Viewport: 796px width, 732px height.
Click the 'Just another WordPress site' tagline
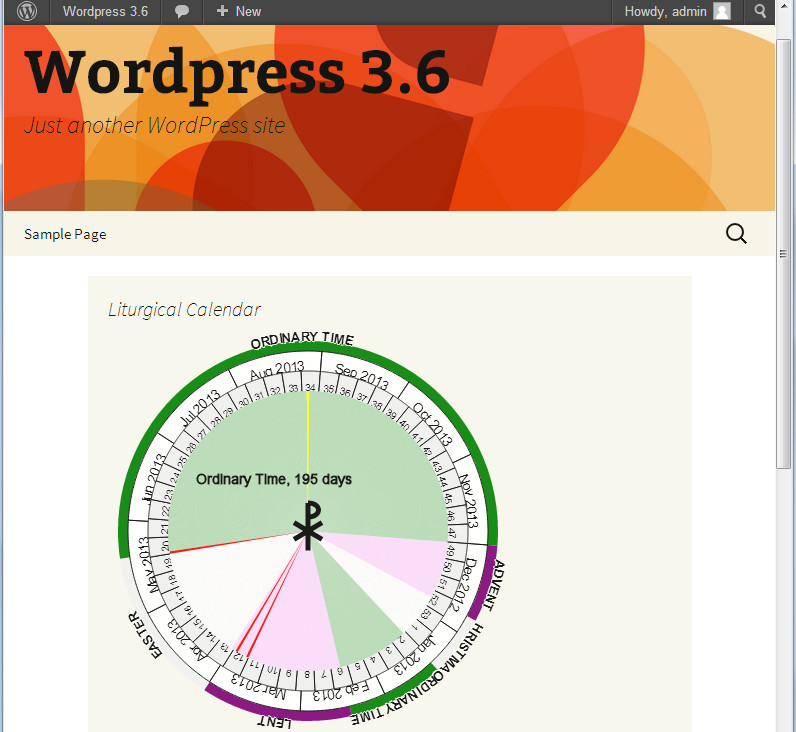pyautogui.click(x=154, y=125)
